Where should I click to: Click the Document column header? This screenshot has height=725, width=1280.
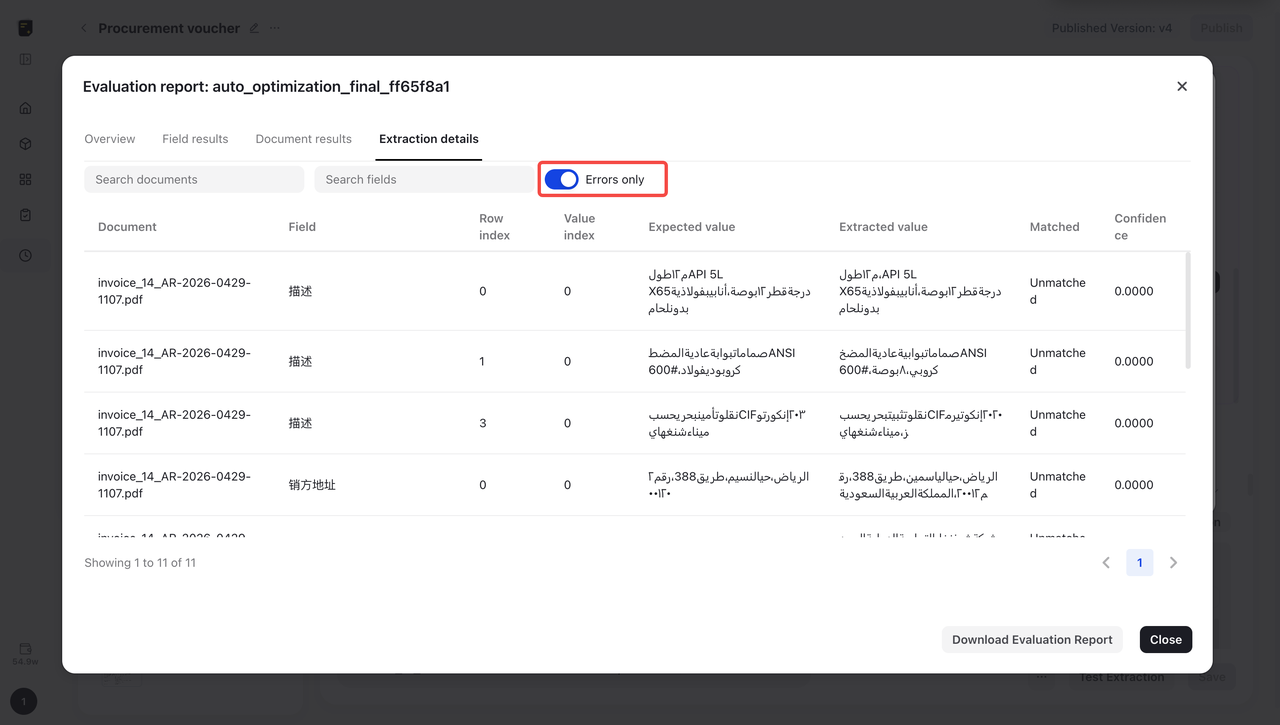(x=127, y=227)
